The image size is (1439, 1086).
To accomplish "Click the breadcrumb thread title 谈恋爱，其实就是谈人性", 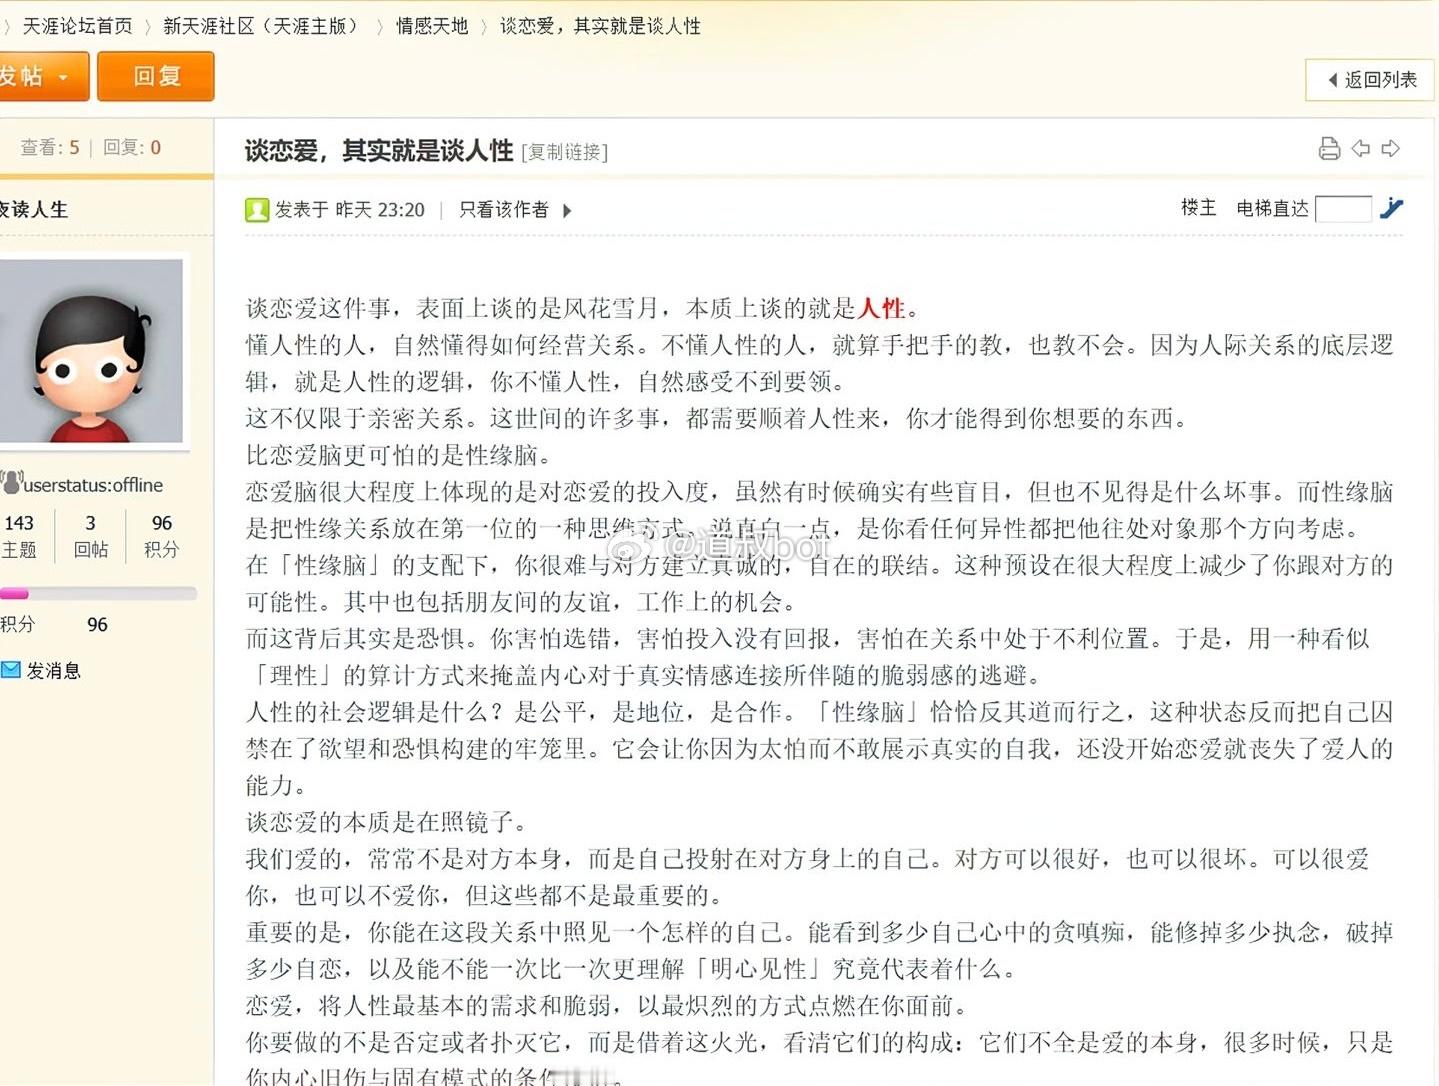I will pyautogui.click(x=600, y=26).
